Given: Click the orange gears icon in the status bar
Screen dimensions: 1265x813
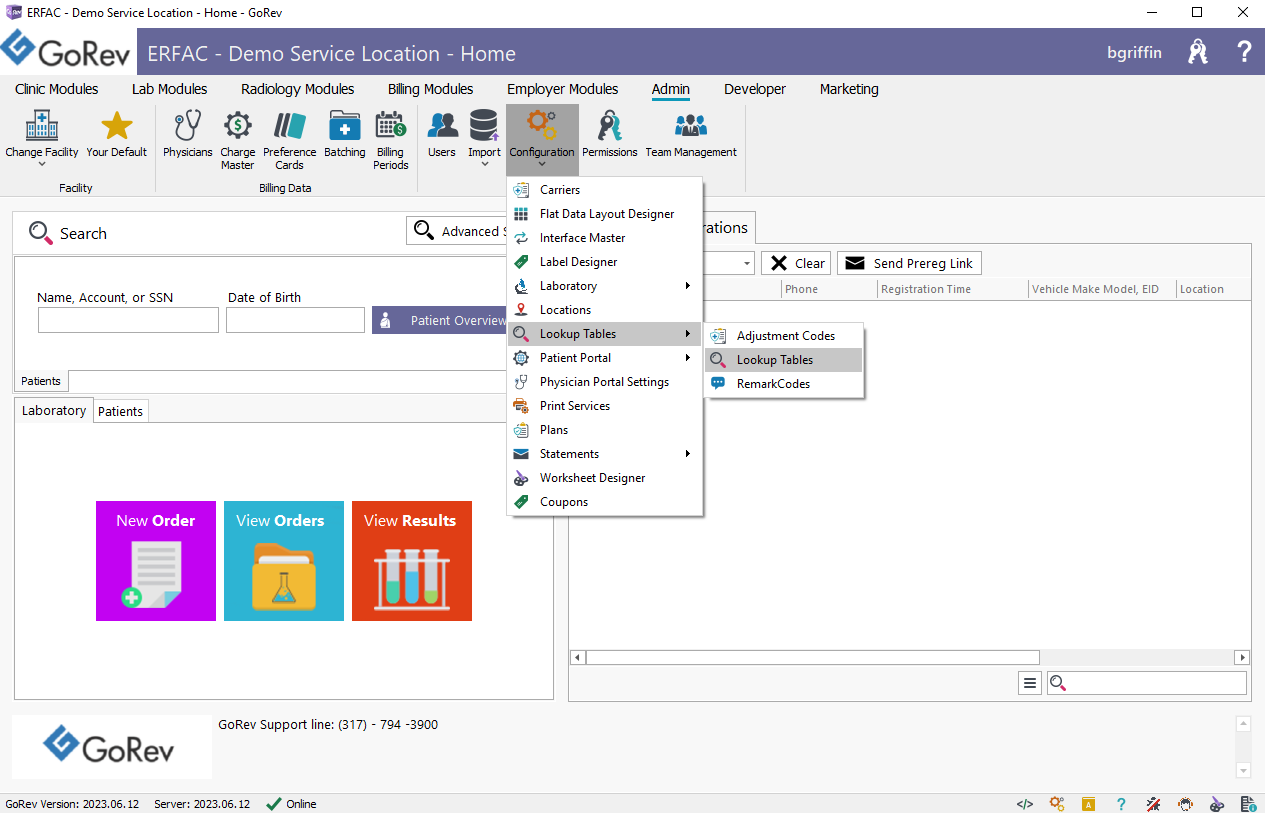Looking at the screenshot, I should click(1057, 804).
